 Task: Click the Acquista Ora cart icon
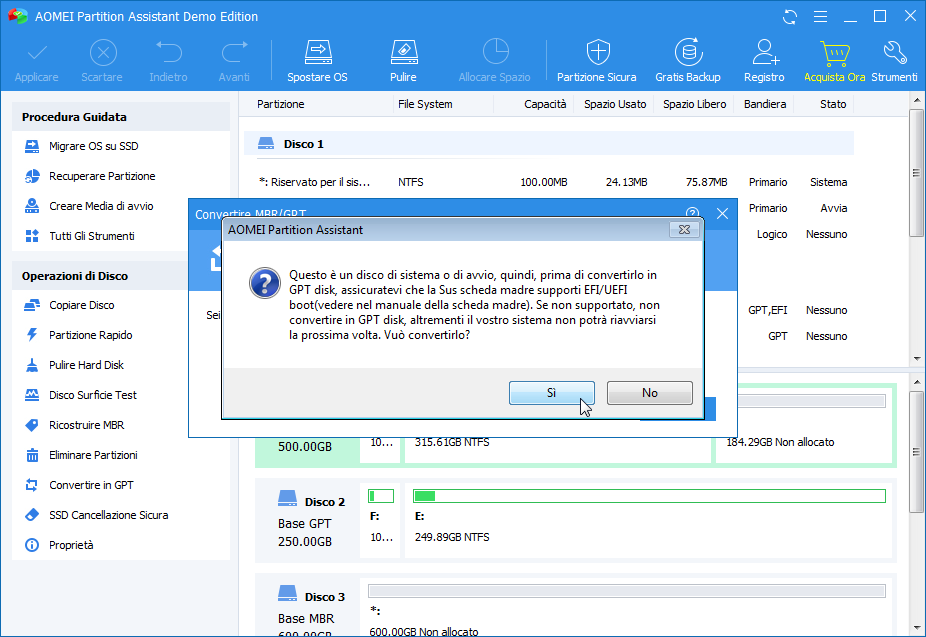tap(834, 61)
